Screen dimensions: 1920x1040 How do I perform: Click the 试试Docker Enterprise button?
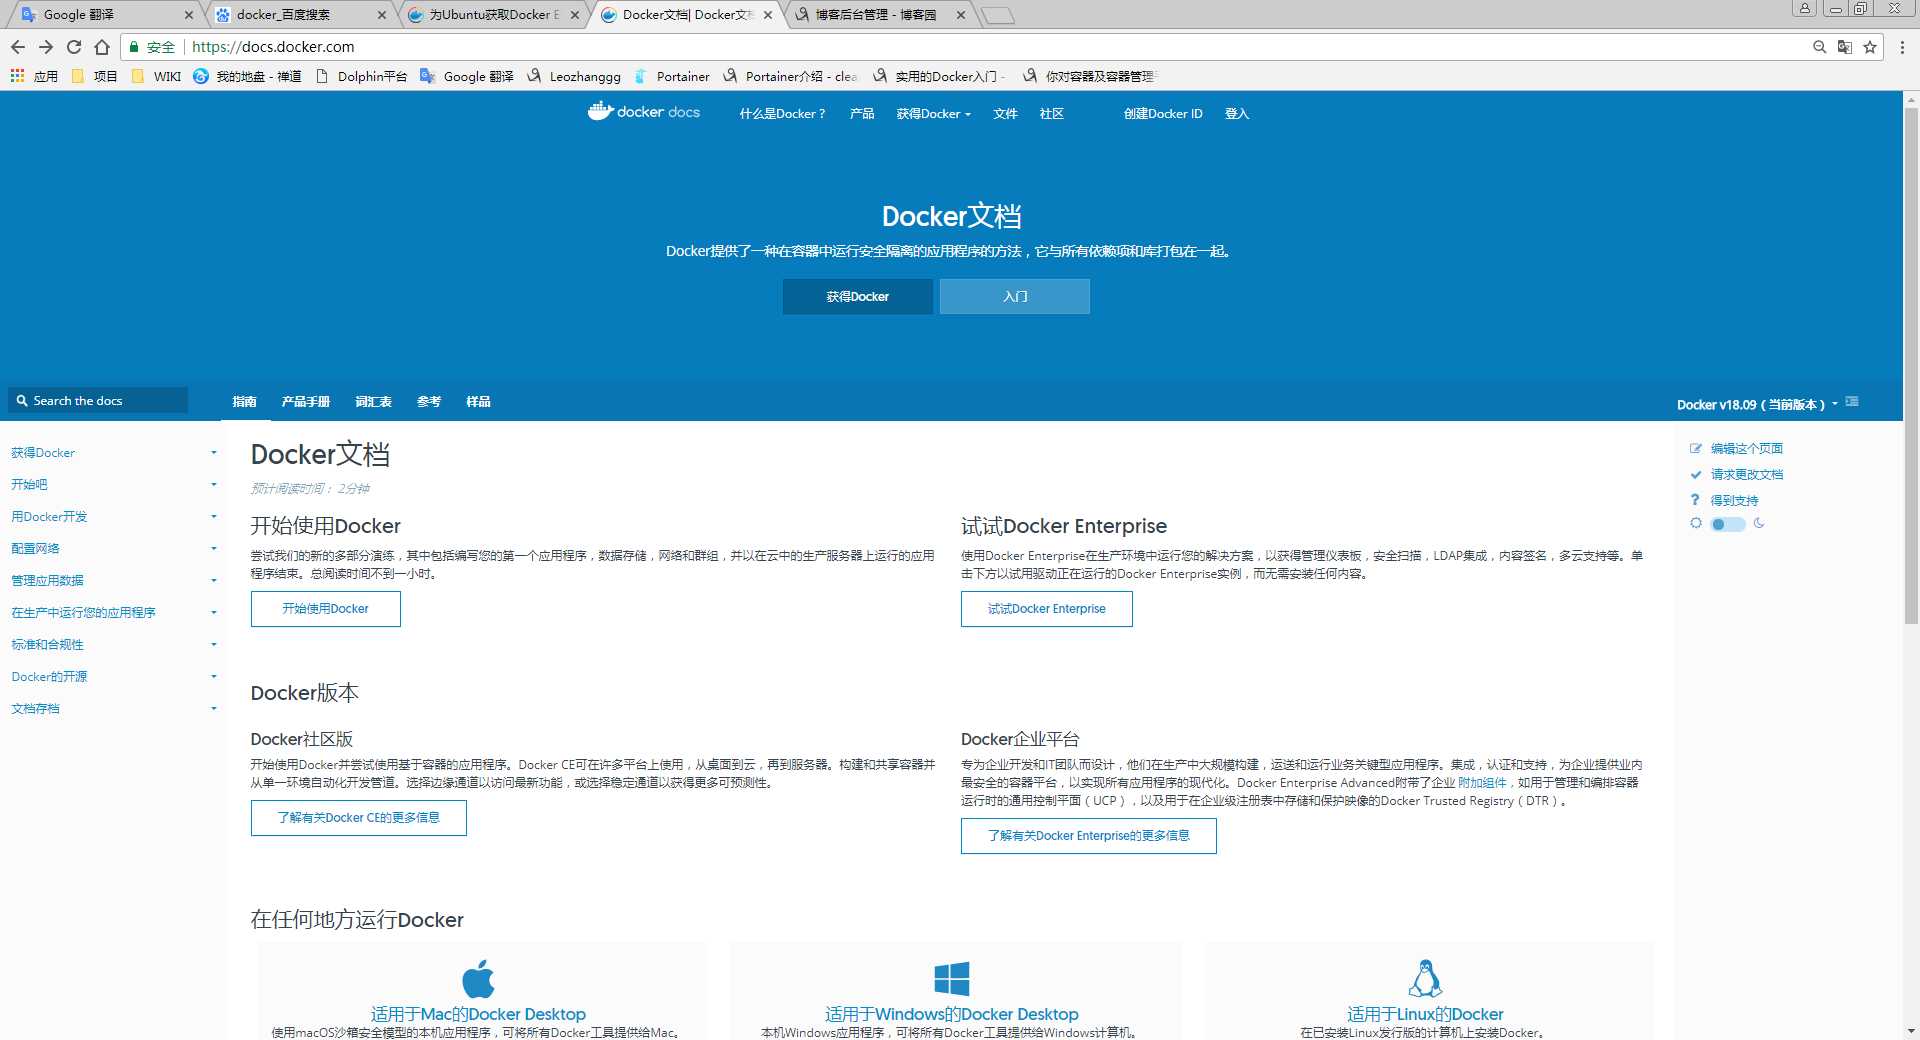pyautogui.click(x=1046, y=609)
